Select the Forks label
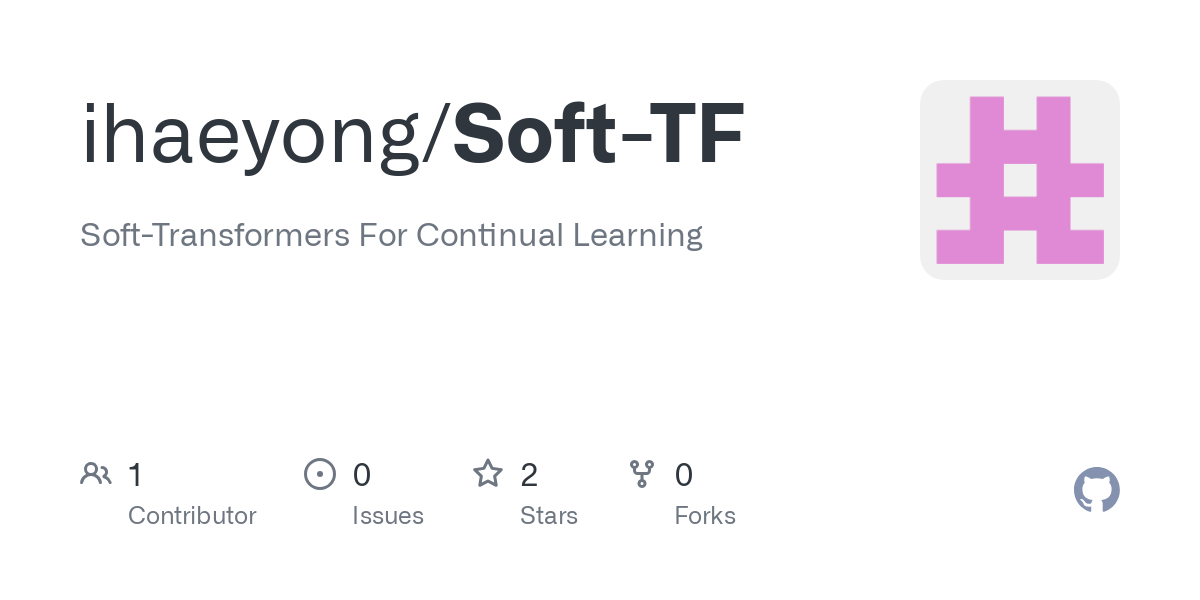 click(x=705, y=516)
